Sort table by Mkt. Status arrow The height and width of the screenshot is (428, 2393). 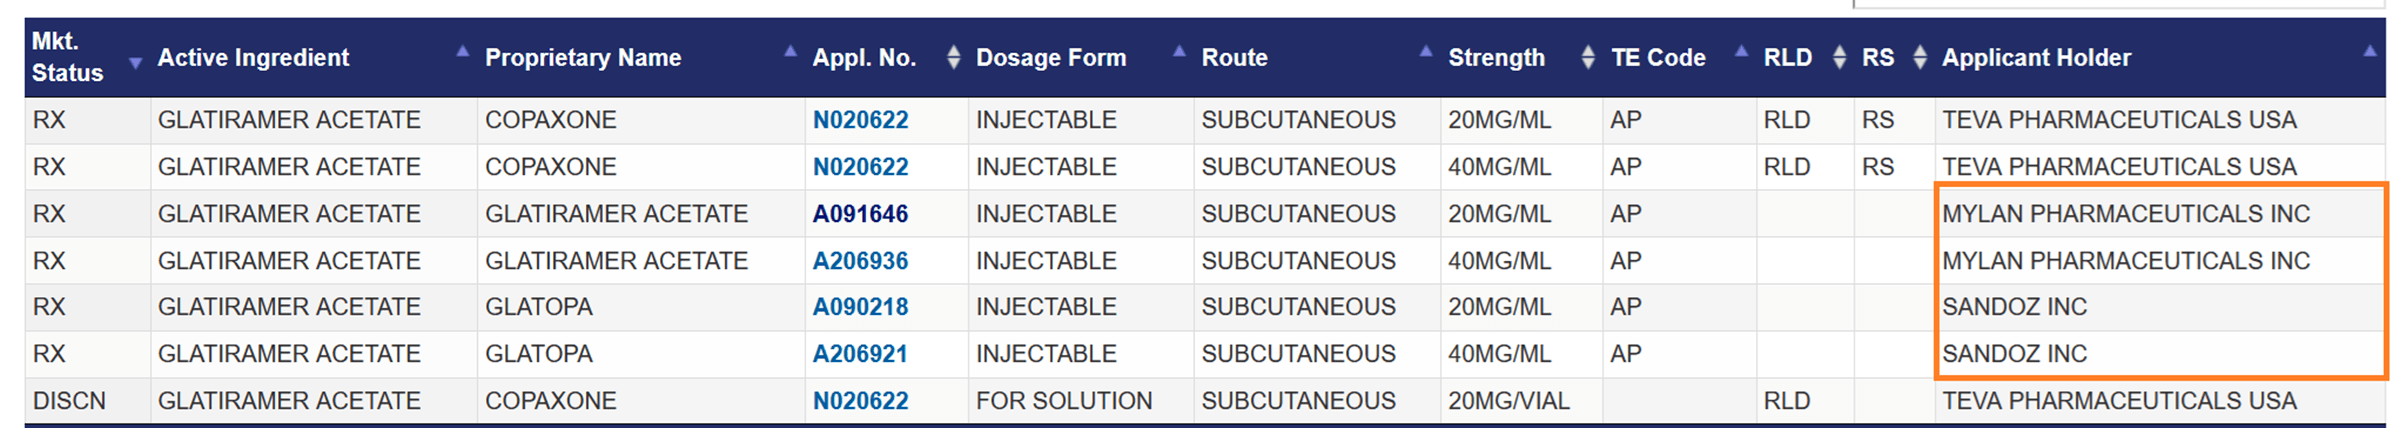point(135,64)
